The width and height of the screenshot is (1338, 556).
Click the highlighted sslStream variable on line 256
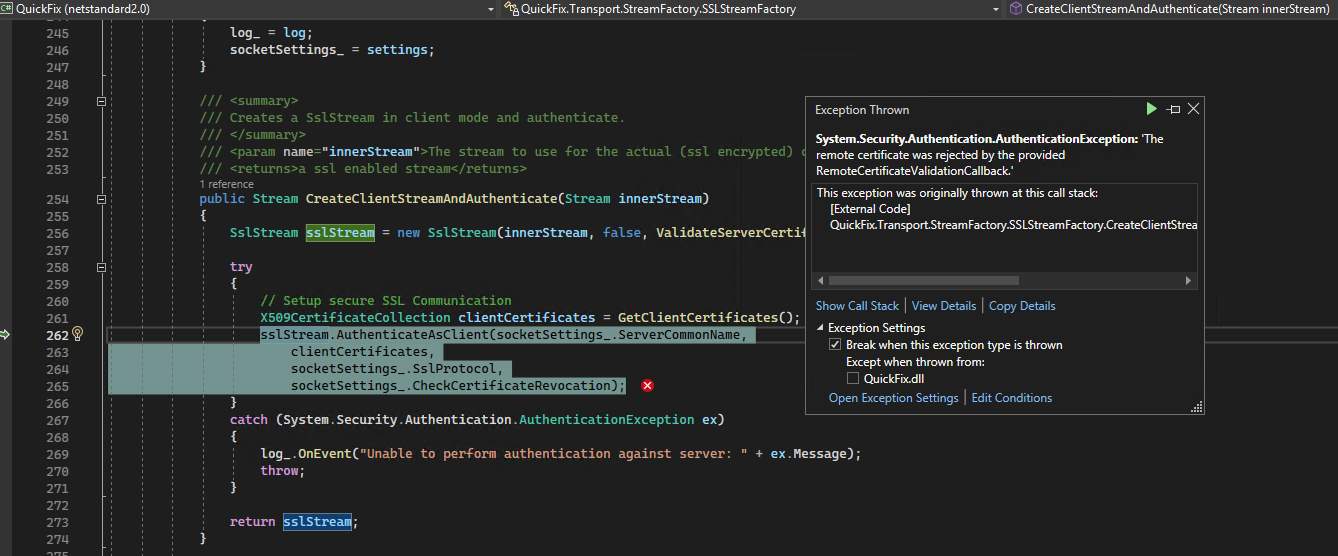(340, 233)
